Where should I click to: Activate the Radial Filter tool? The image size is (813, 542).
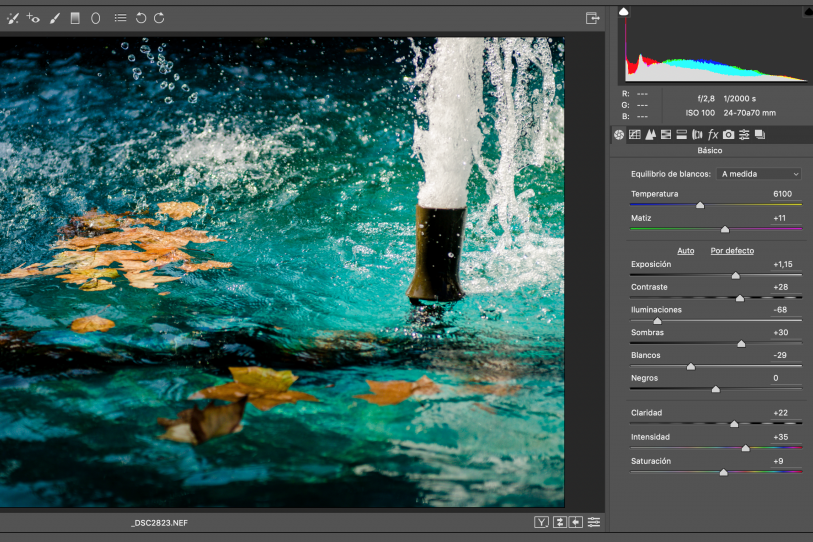96,18
